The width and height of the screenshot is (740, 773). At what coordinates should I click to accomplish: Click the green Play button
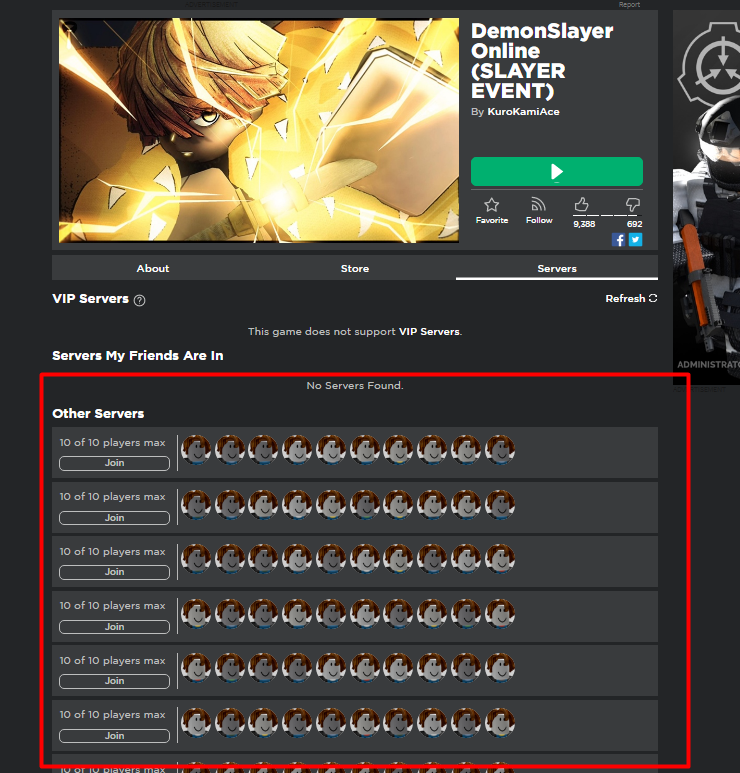[557, 172]
